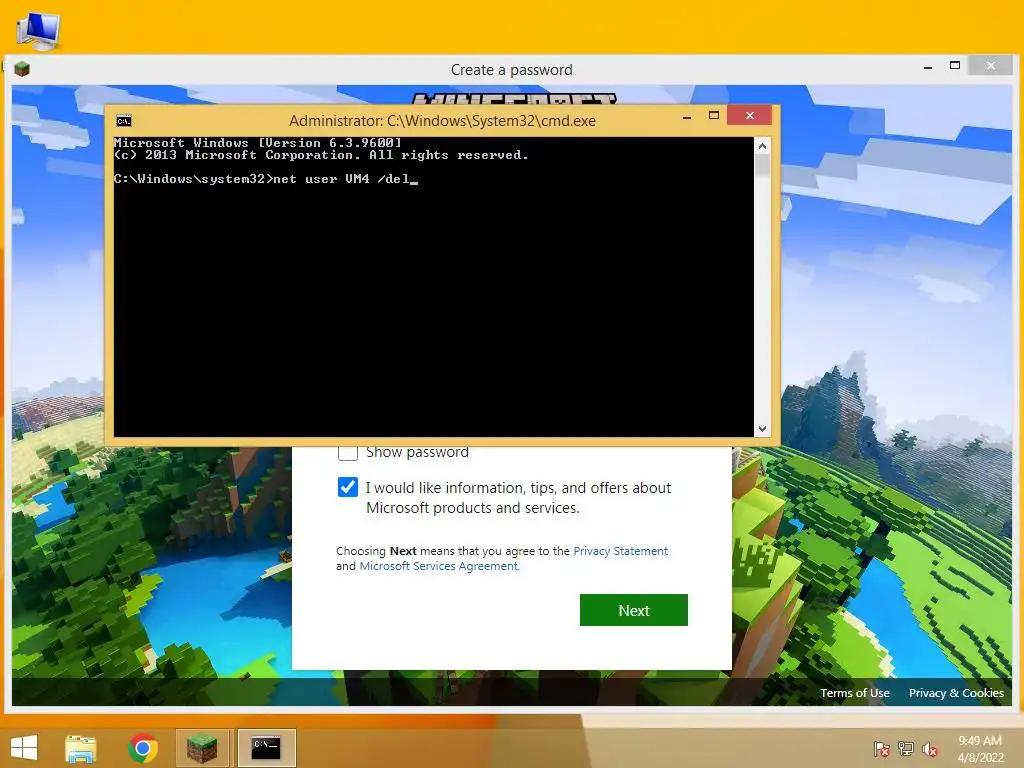Open the Windows Start button
Viewport: 1024px width, 768px height.
(24, 748)
